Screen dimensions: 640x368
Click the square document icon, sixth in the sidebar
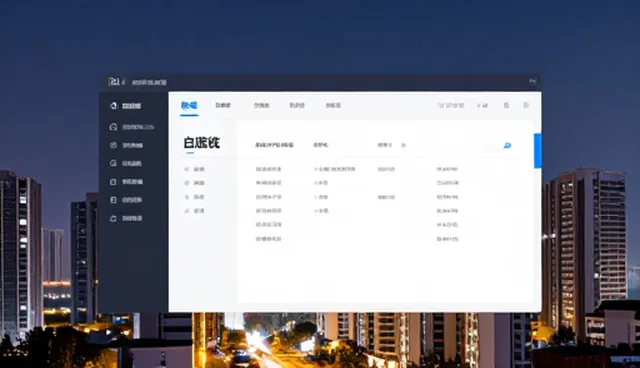pyautogui.click(x=113, y=200)
